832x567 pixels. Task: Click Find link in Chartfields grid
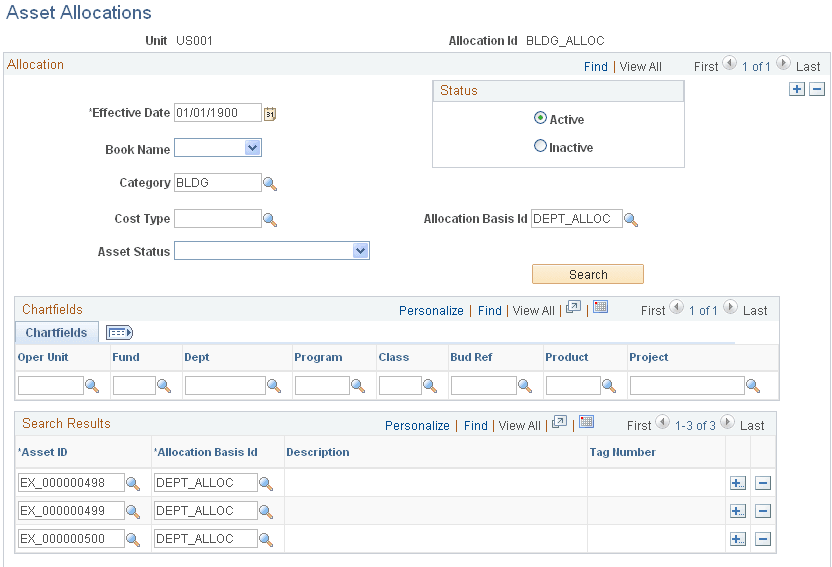pos(490,311)
